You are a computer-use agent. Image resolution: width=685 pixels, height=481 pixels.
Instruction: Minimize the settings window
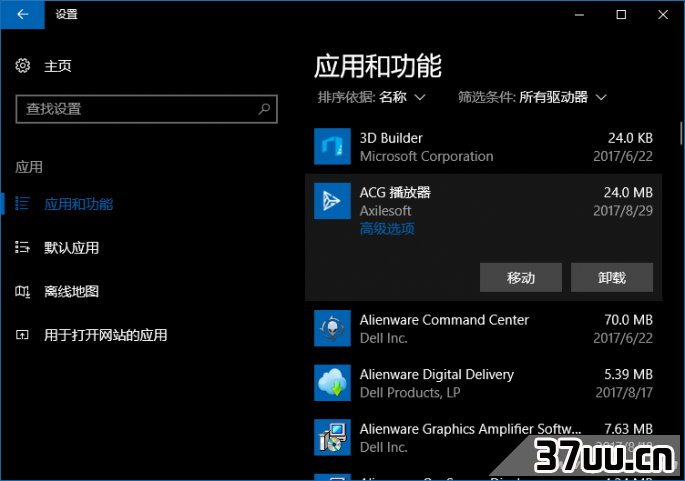click(579, 14)
